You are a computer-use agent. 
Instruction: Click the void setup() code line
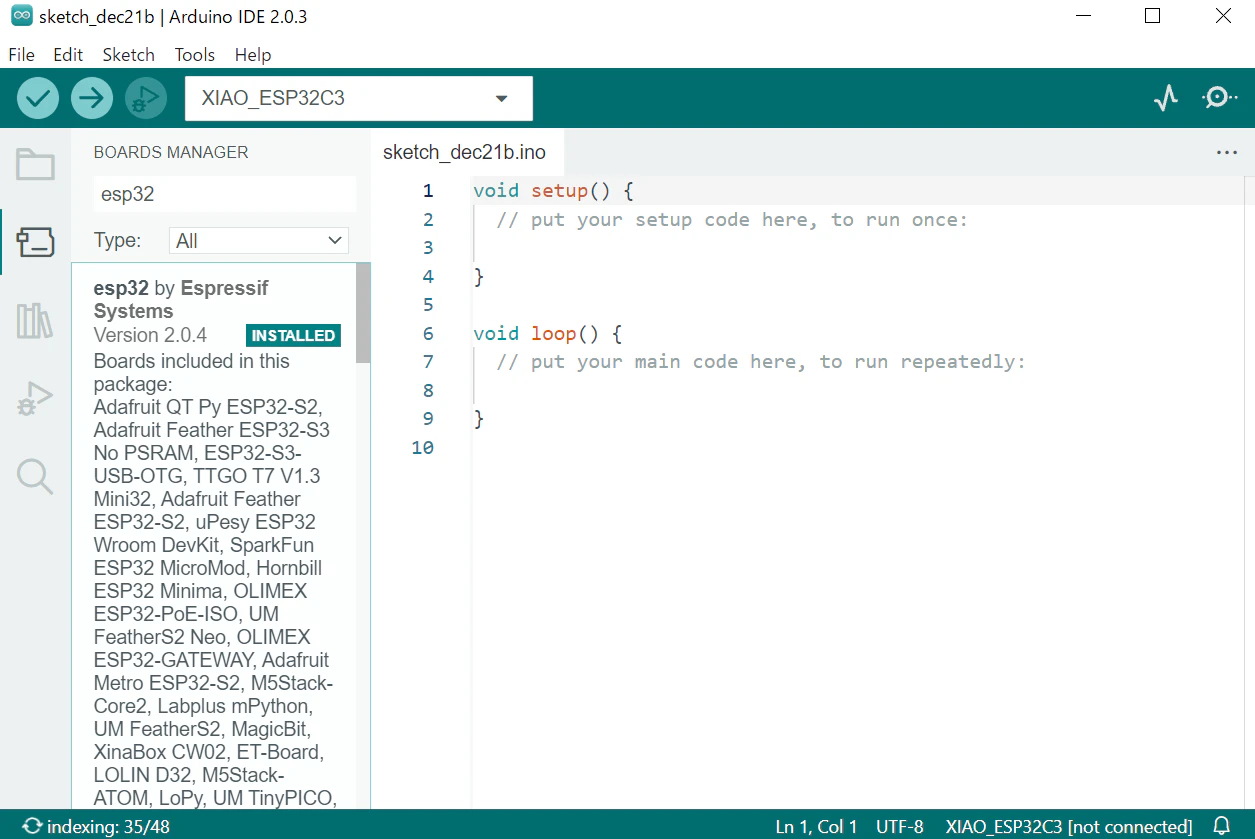coord(553,190)
